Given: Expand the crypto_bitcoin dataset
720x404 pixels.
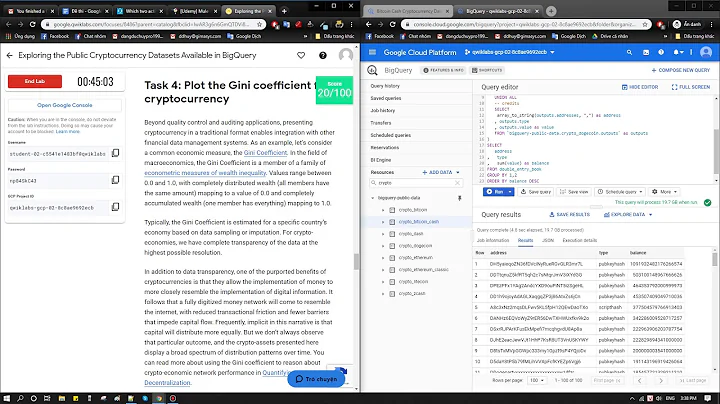Looking at the screenshot, I should 383,210.
